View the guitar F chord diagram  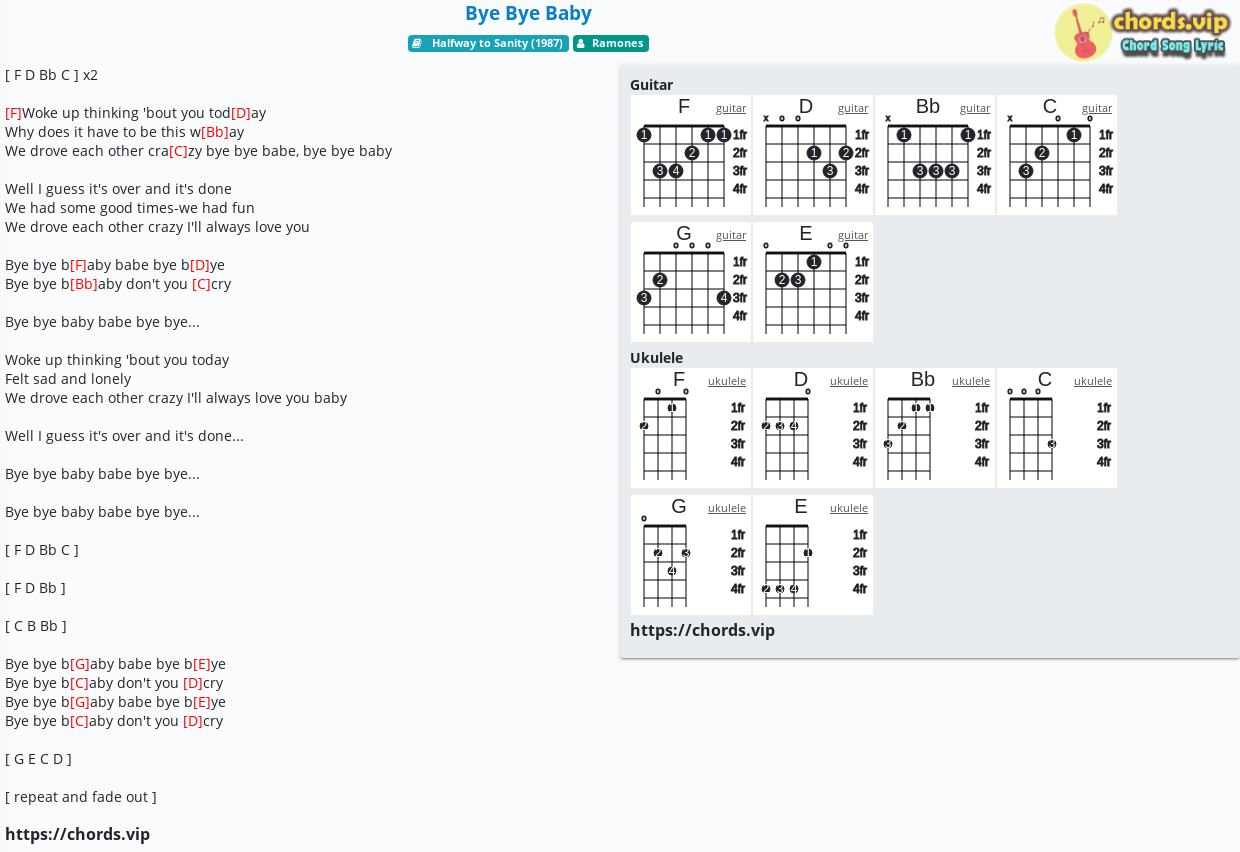[691, 155]
